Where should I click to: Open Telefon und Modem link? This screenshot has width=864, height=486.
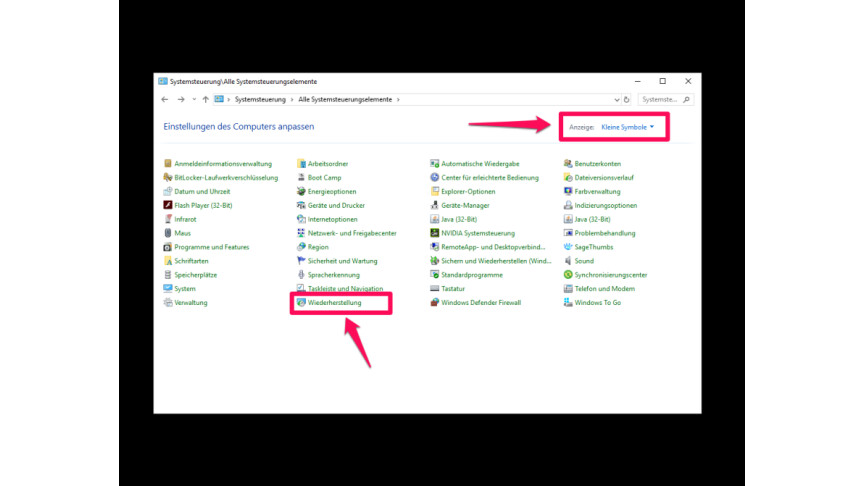pos(604,288)
